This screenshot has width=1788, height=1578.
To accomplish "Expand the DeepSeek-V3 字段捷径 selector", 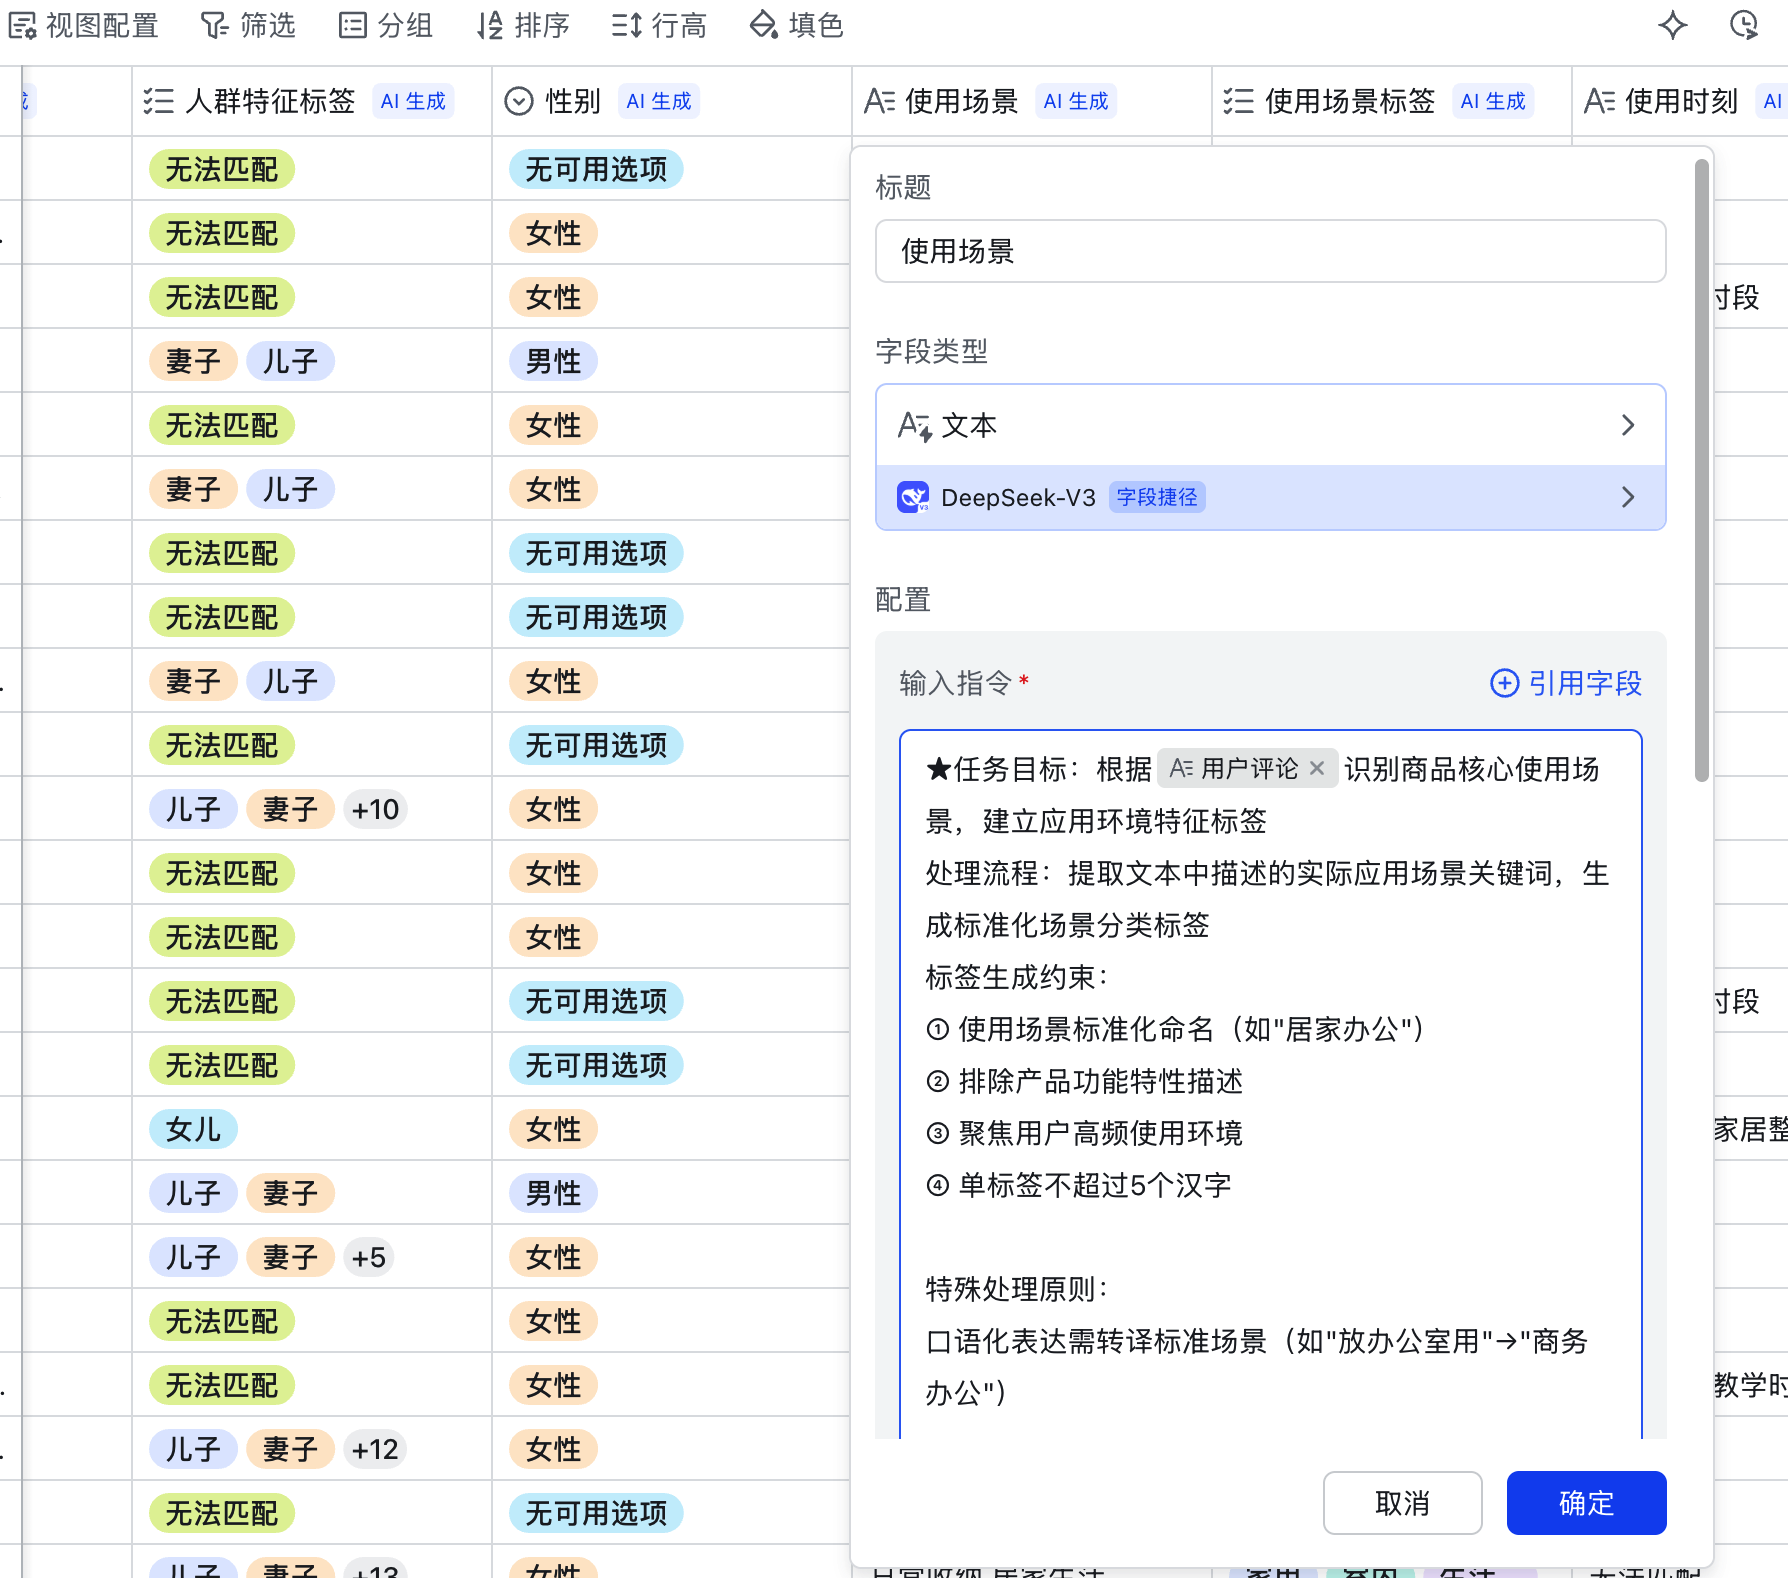I will pyautogui.click(x=1271, y=497).
